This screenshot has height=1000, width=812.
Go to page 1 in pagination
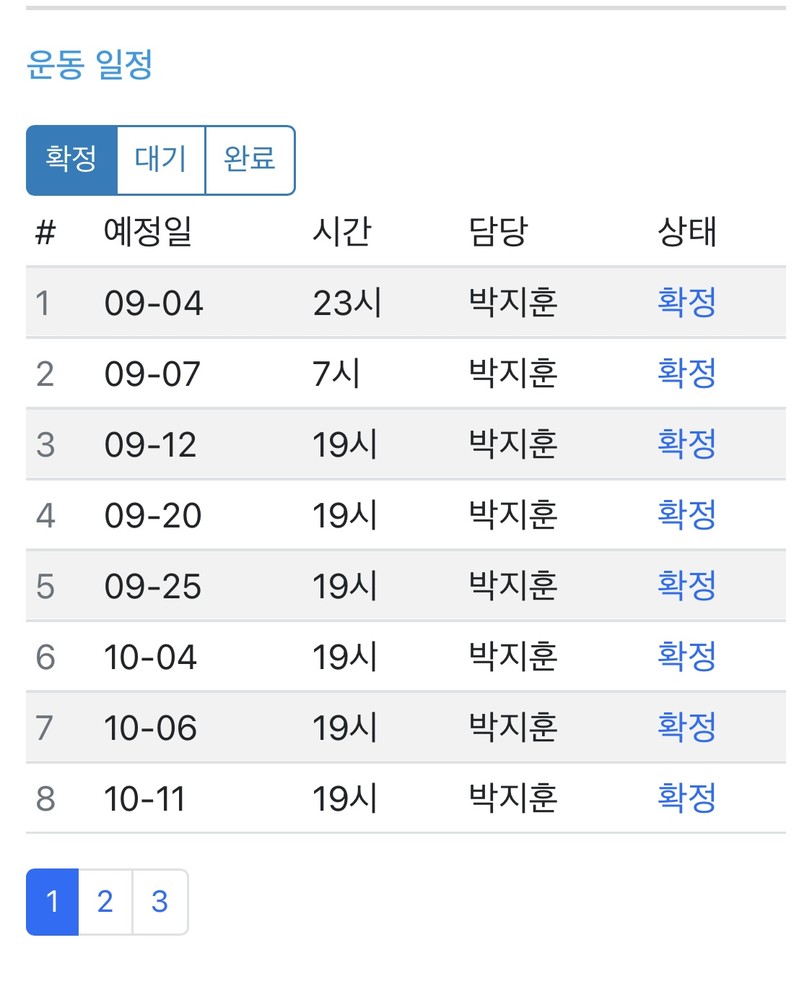[x=52, y=902]
